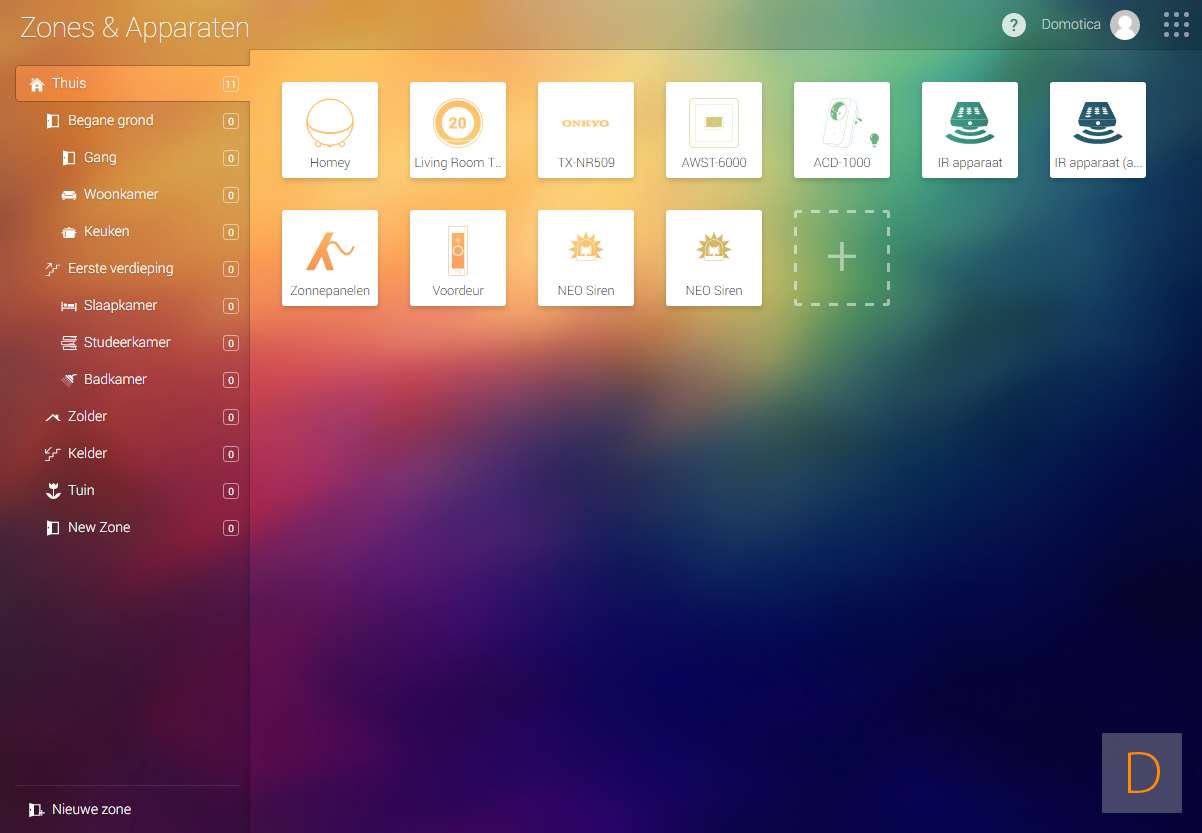Image resolution: width=1202 pixels, height=833 pixels.
Task: Click the Keuken cooking pot icon
Action: (x=69, y=232)
